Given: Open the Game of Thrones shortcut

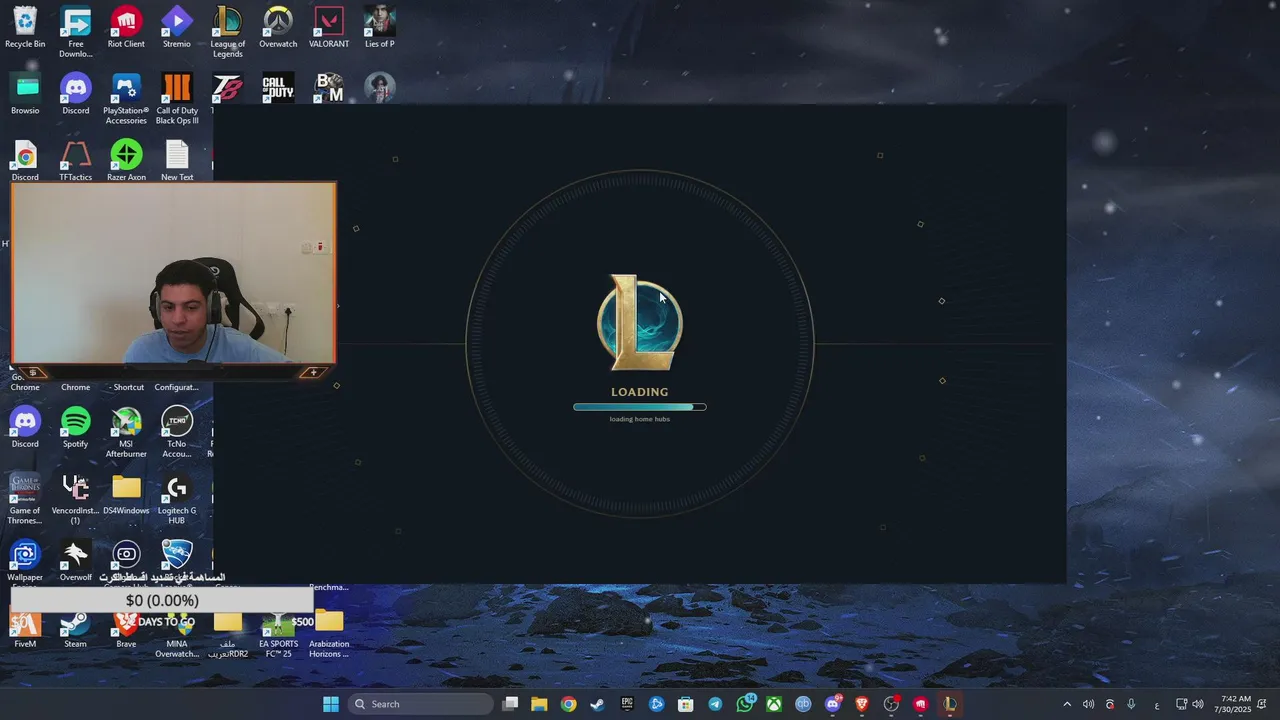Looking at the screenshot, I should pyautogui.click(x=25, y=499).
